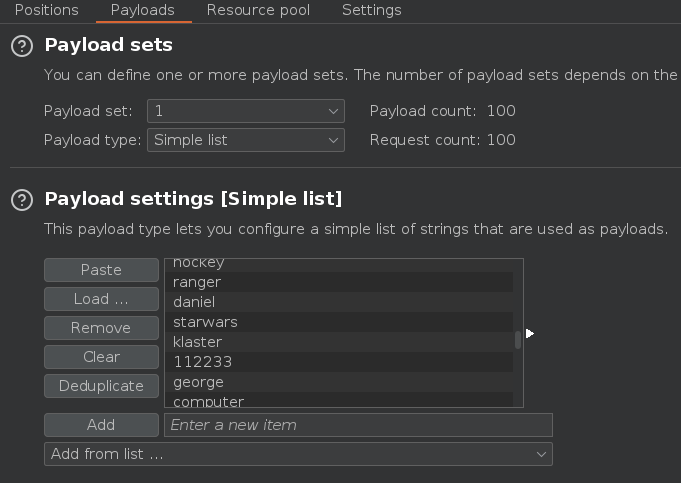The width and height of the screenshot is (681, 483).
Task: Focus the Enter a new item field
Action: pos(358,425)
